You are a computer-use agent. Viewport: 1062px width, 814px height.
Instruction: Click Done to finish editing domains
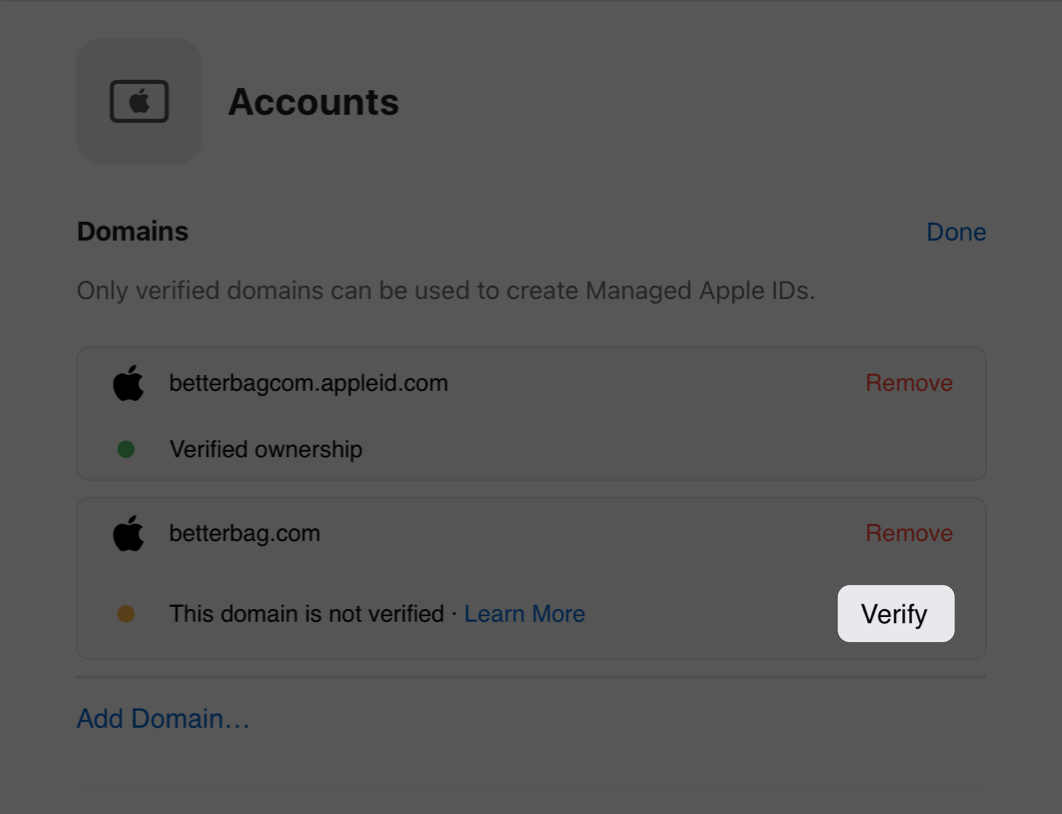tap(956, 231)
